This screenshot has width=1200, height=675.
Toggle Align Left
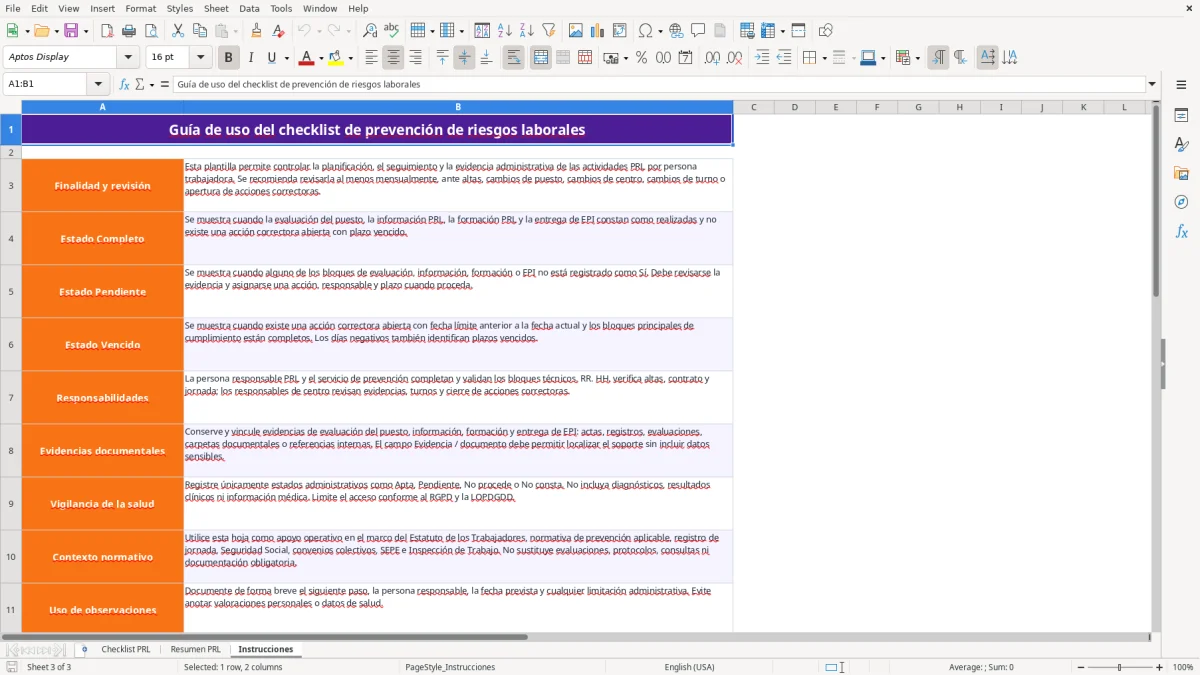(x=372, y=58)
